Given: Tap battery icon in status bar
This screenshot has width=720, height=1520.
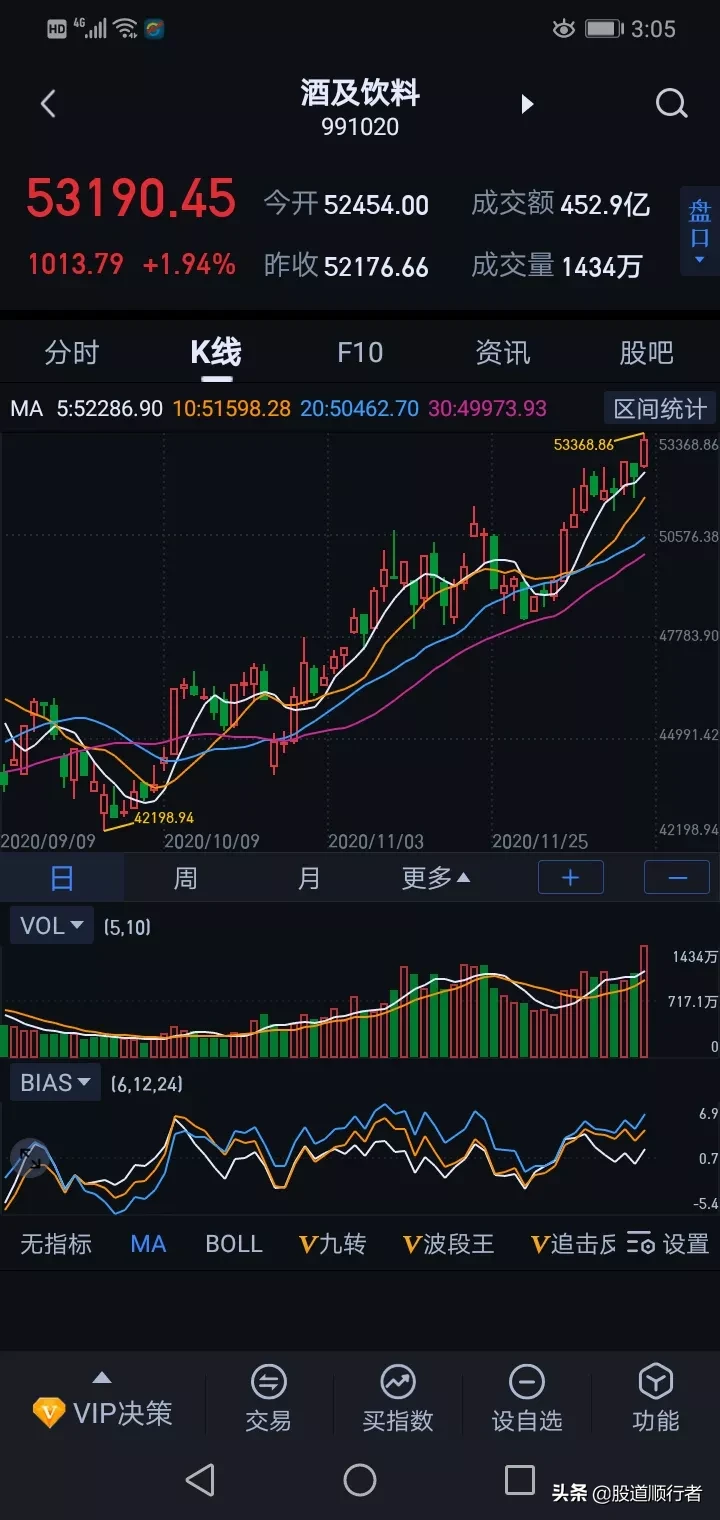Looking at the screenshot, I should pyautogui.click(x=604, y=29).
